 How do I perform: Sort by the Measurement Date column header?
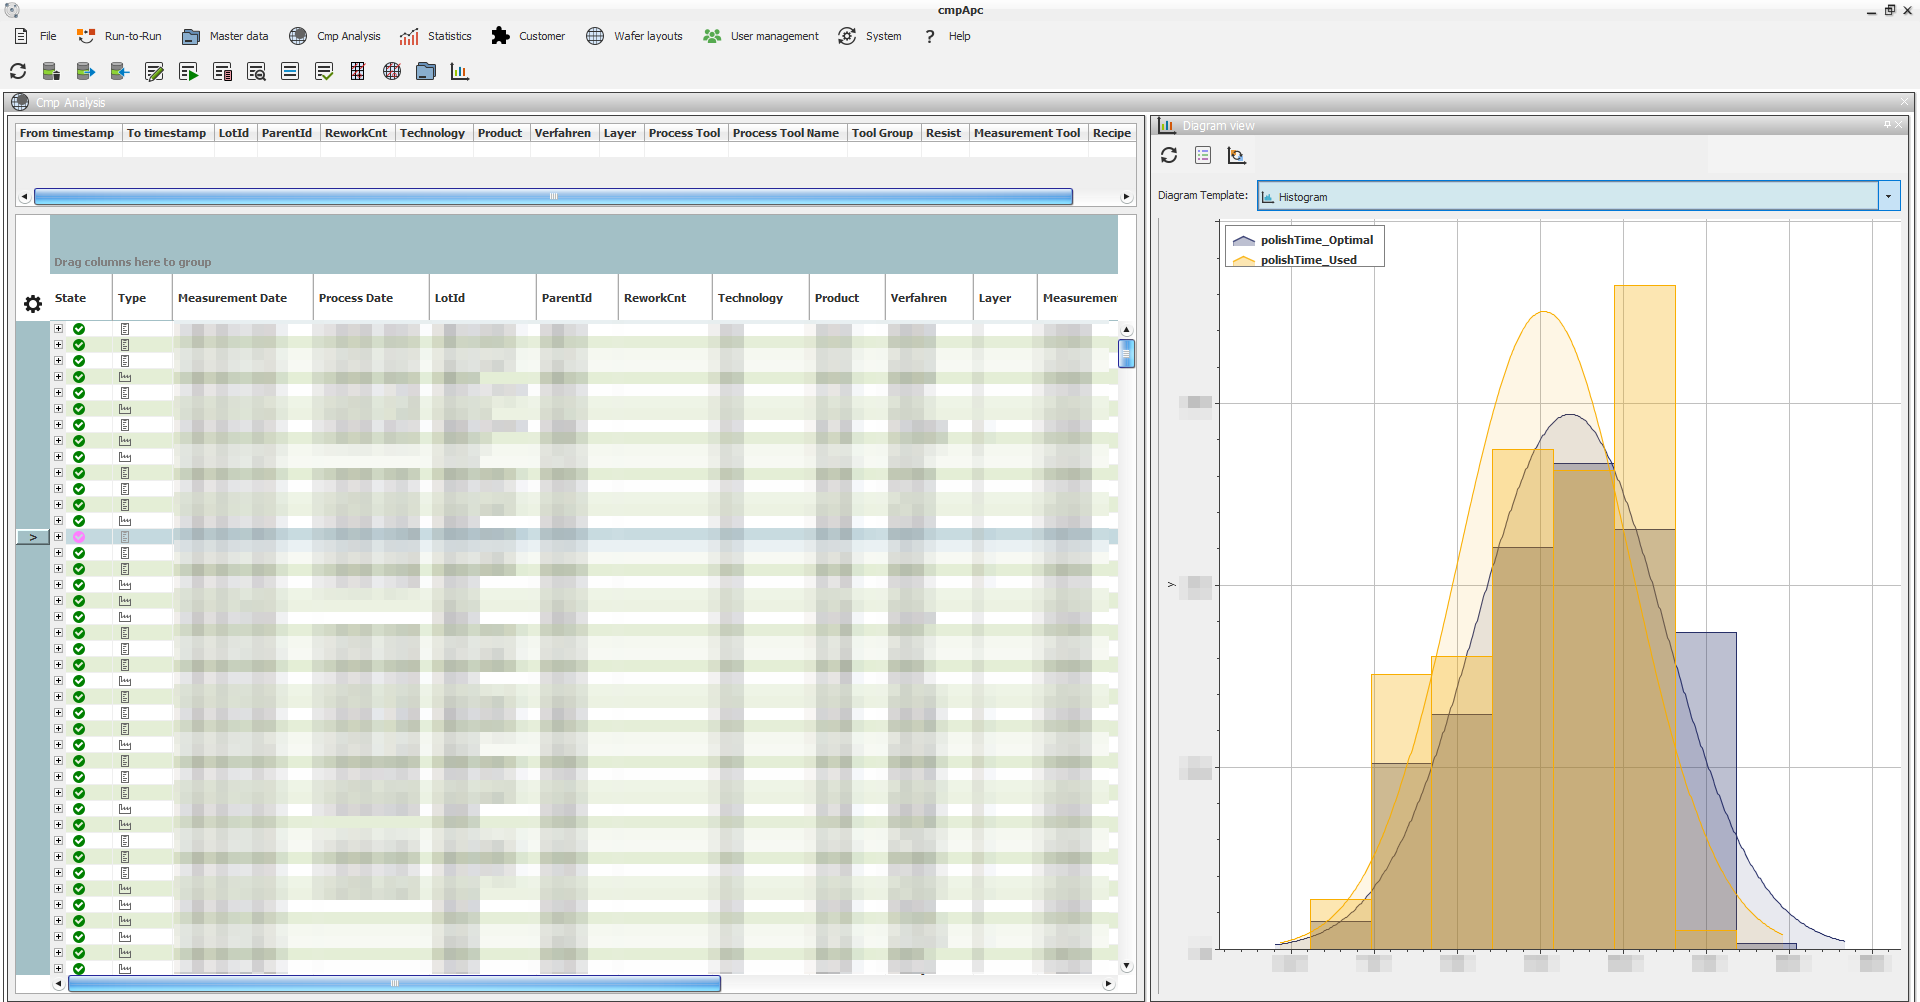232,298
